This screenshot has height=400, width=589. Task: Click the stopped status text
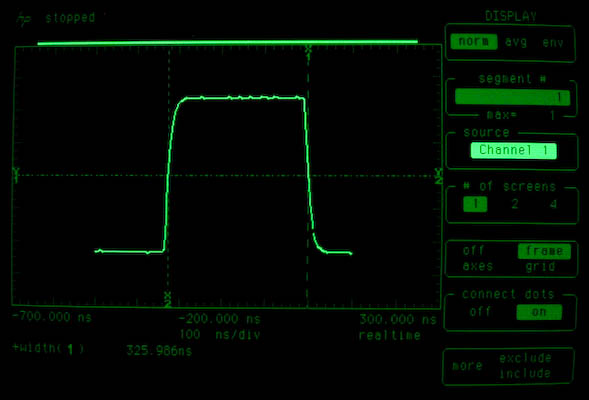coord(70,18)
